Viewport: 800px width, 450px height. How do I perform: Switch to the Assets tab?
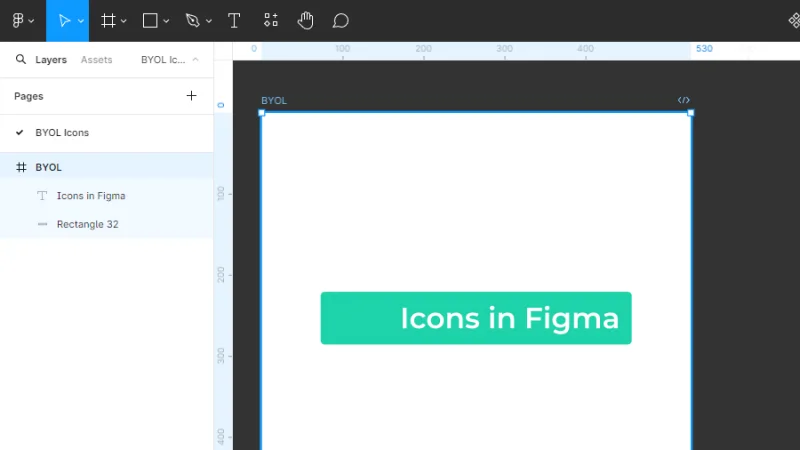[96, 60]
